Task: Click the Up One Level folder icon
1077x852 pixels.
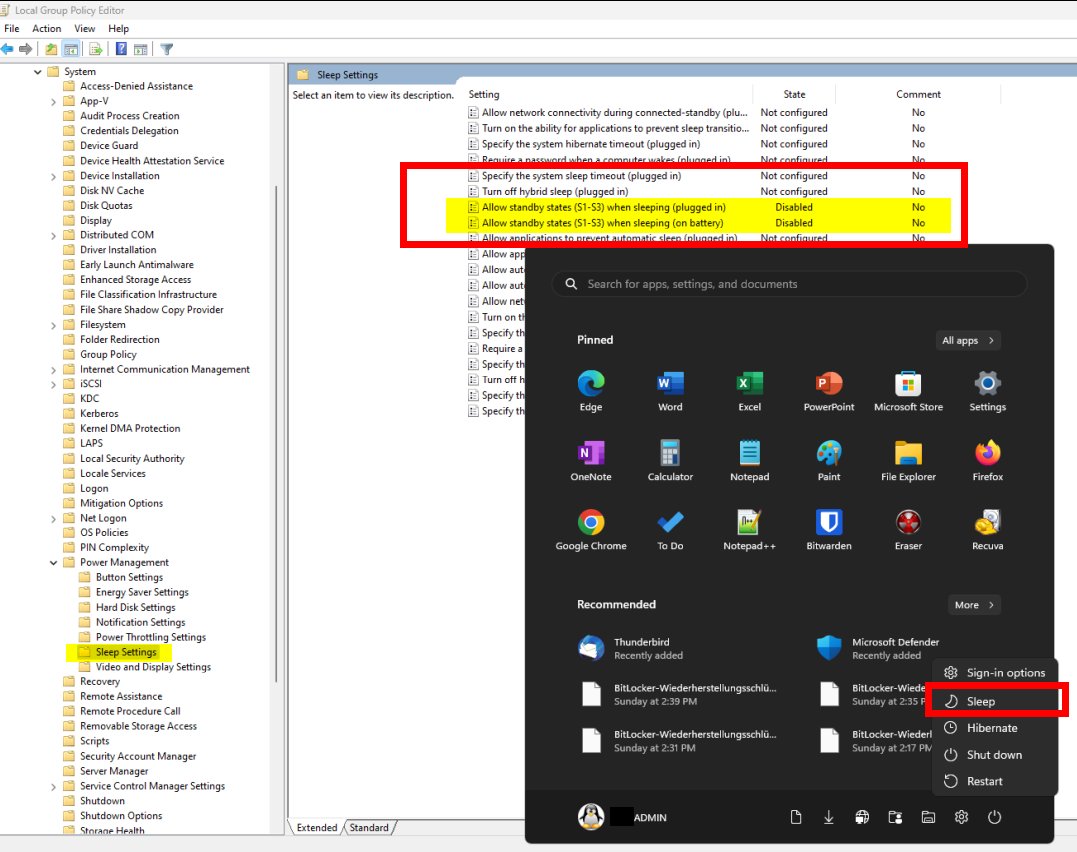Action: [x=52, y=49]
